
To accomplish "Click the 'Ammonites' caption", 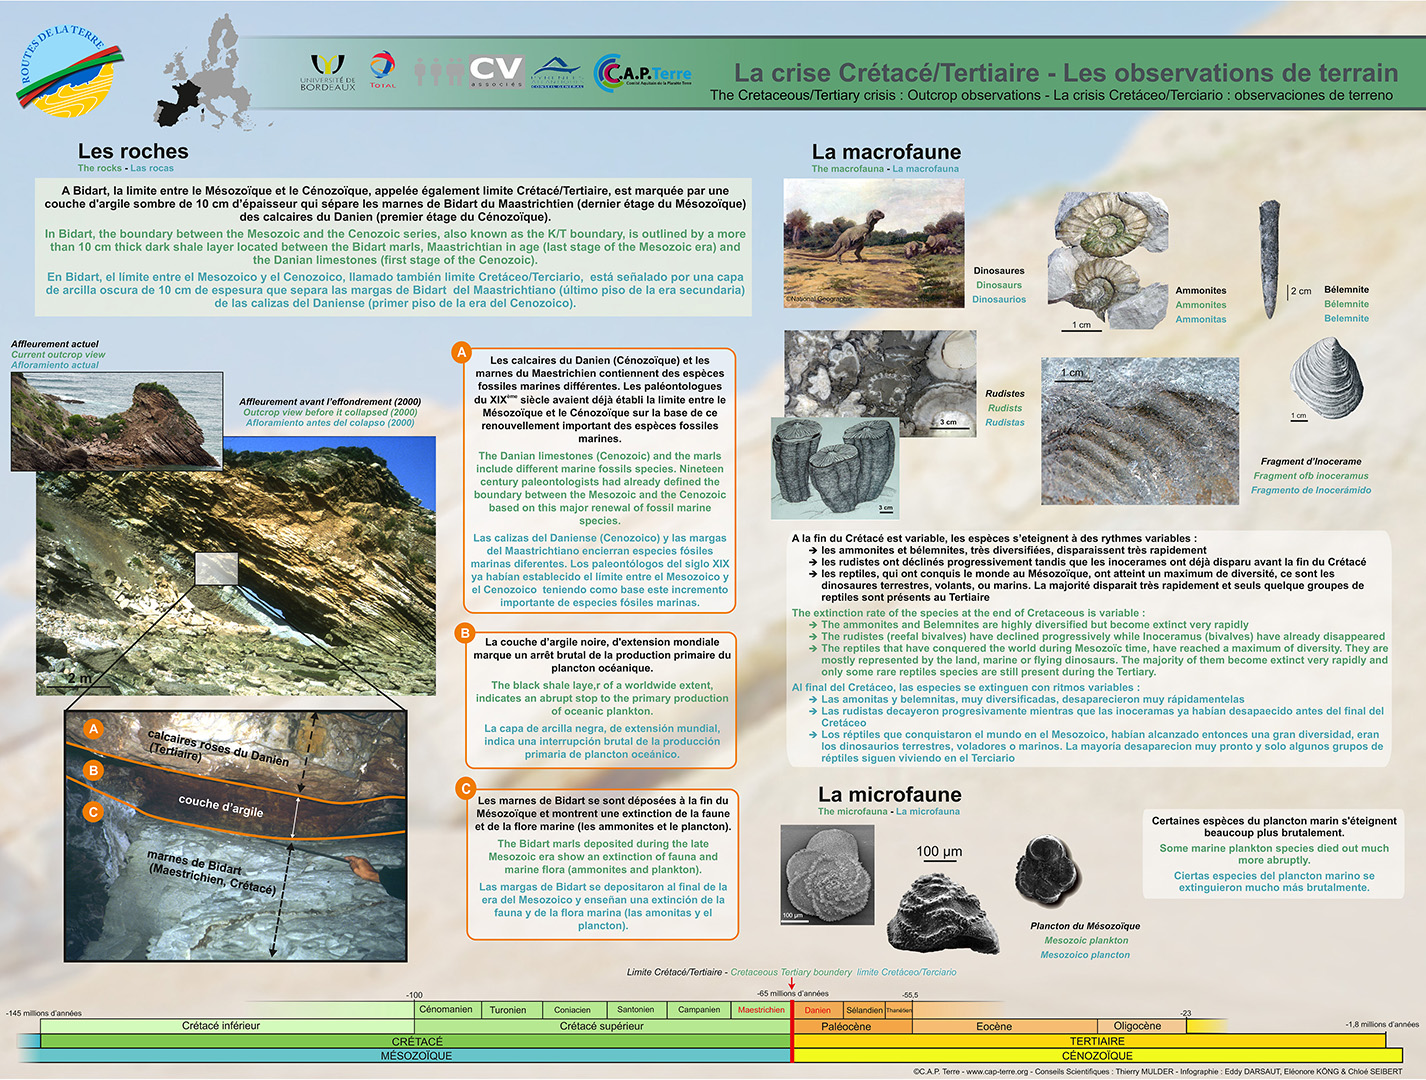I will (x=1201, y=291).
